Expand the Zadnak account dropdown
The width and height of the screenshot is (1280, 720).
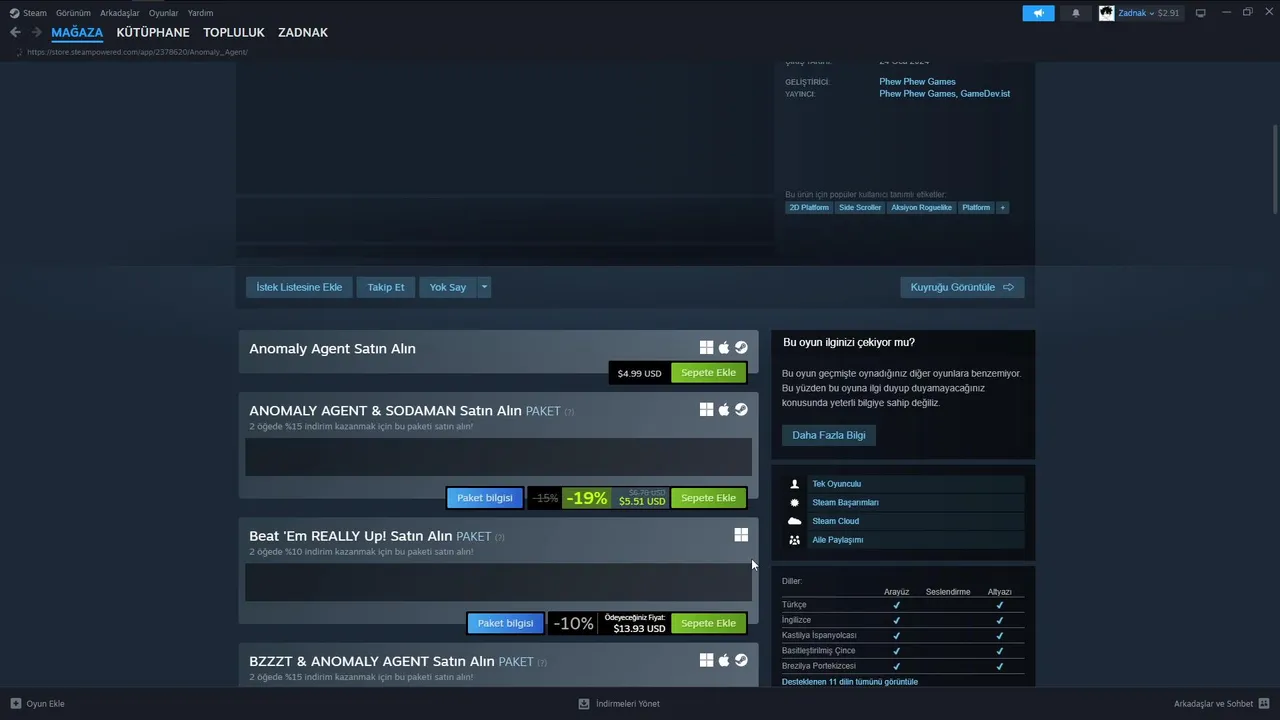(x=1152, y=13)
